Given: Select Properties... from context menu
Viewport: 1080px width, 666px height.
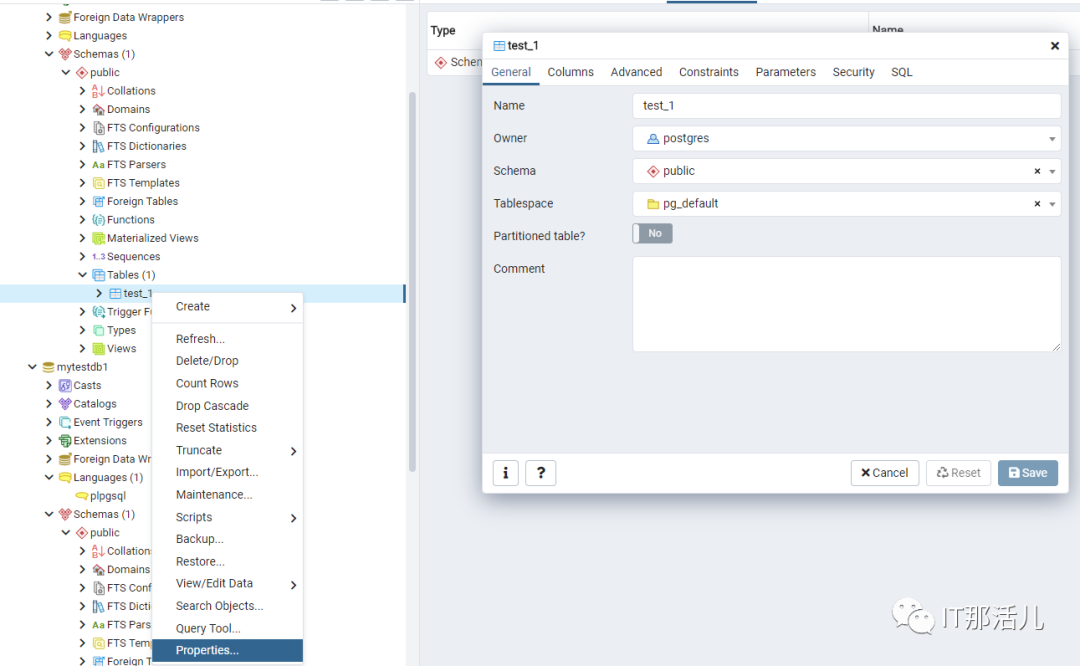Looking at the screenshot, I should click(207, 651).
